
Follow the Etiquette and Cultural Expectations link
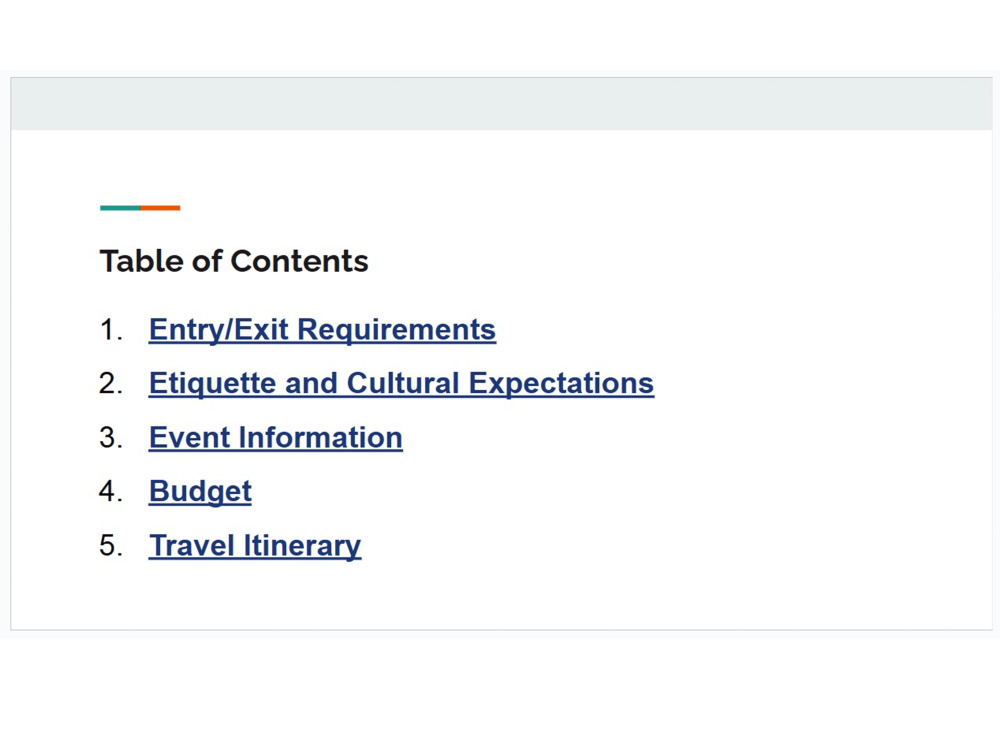pyautogui.click(x=401, y=384)
